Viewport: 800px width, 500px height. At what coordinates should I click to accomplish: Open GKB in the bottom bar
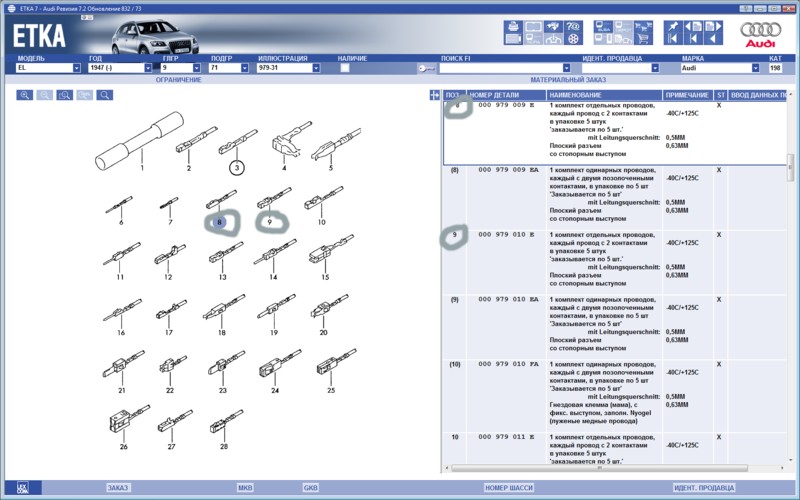[310, 487]
